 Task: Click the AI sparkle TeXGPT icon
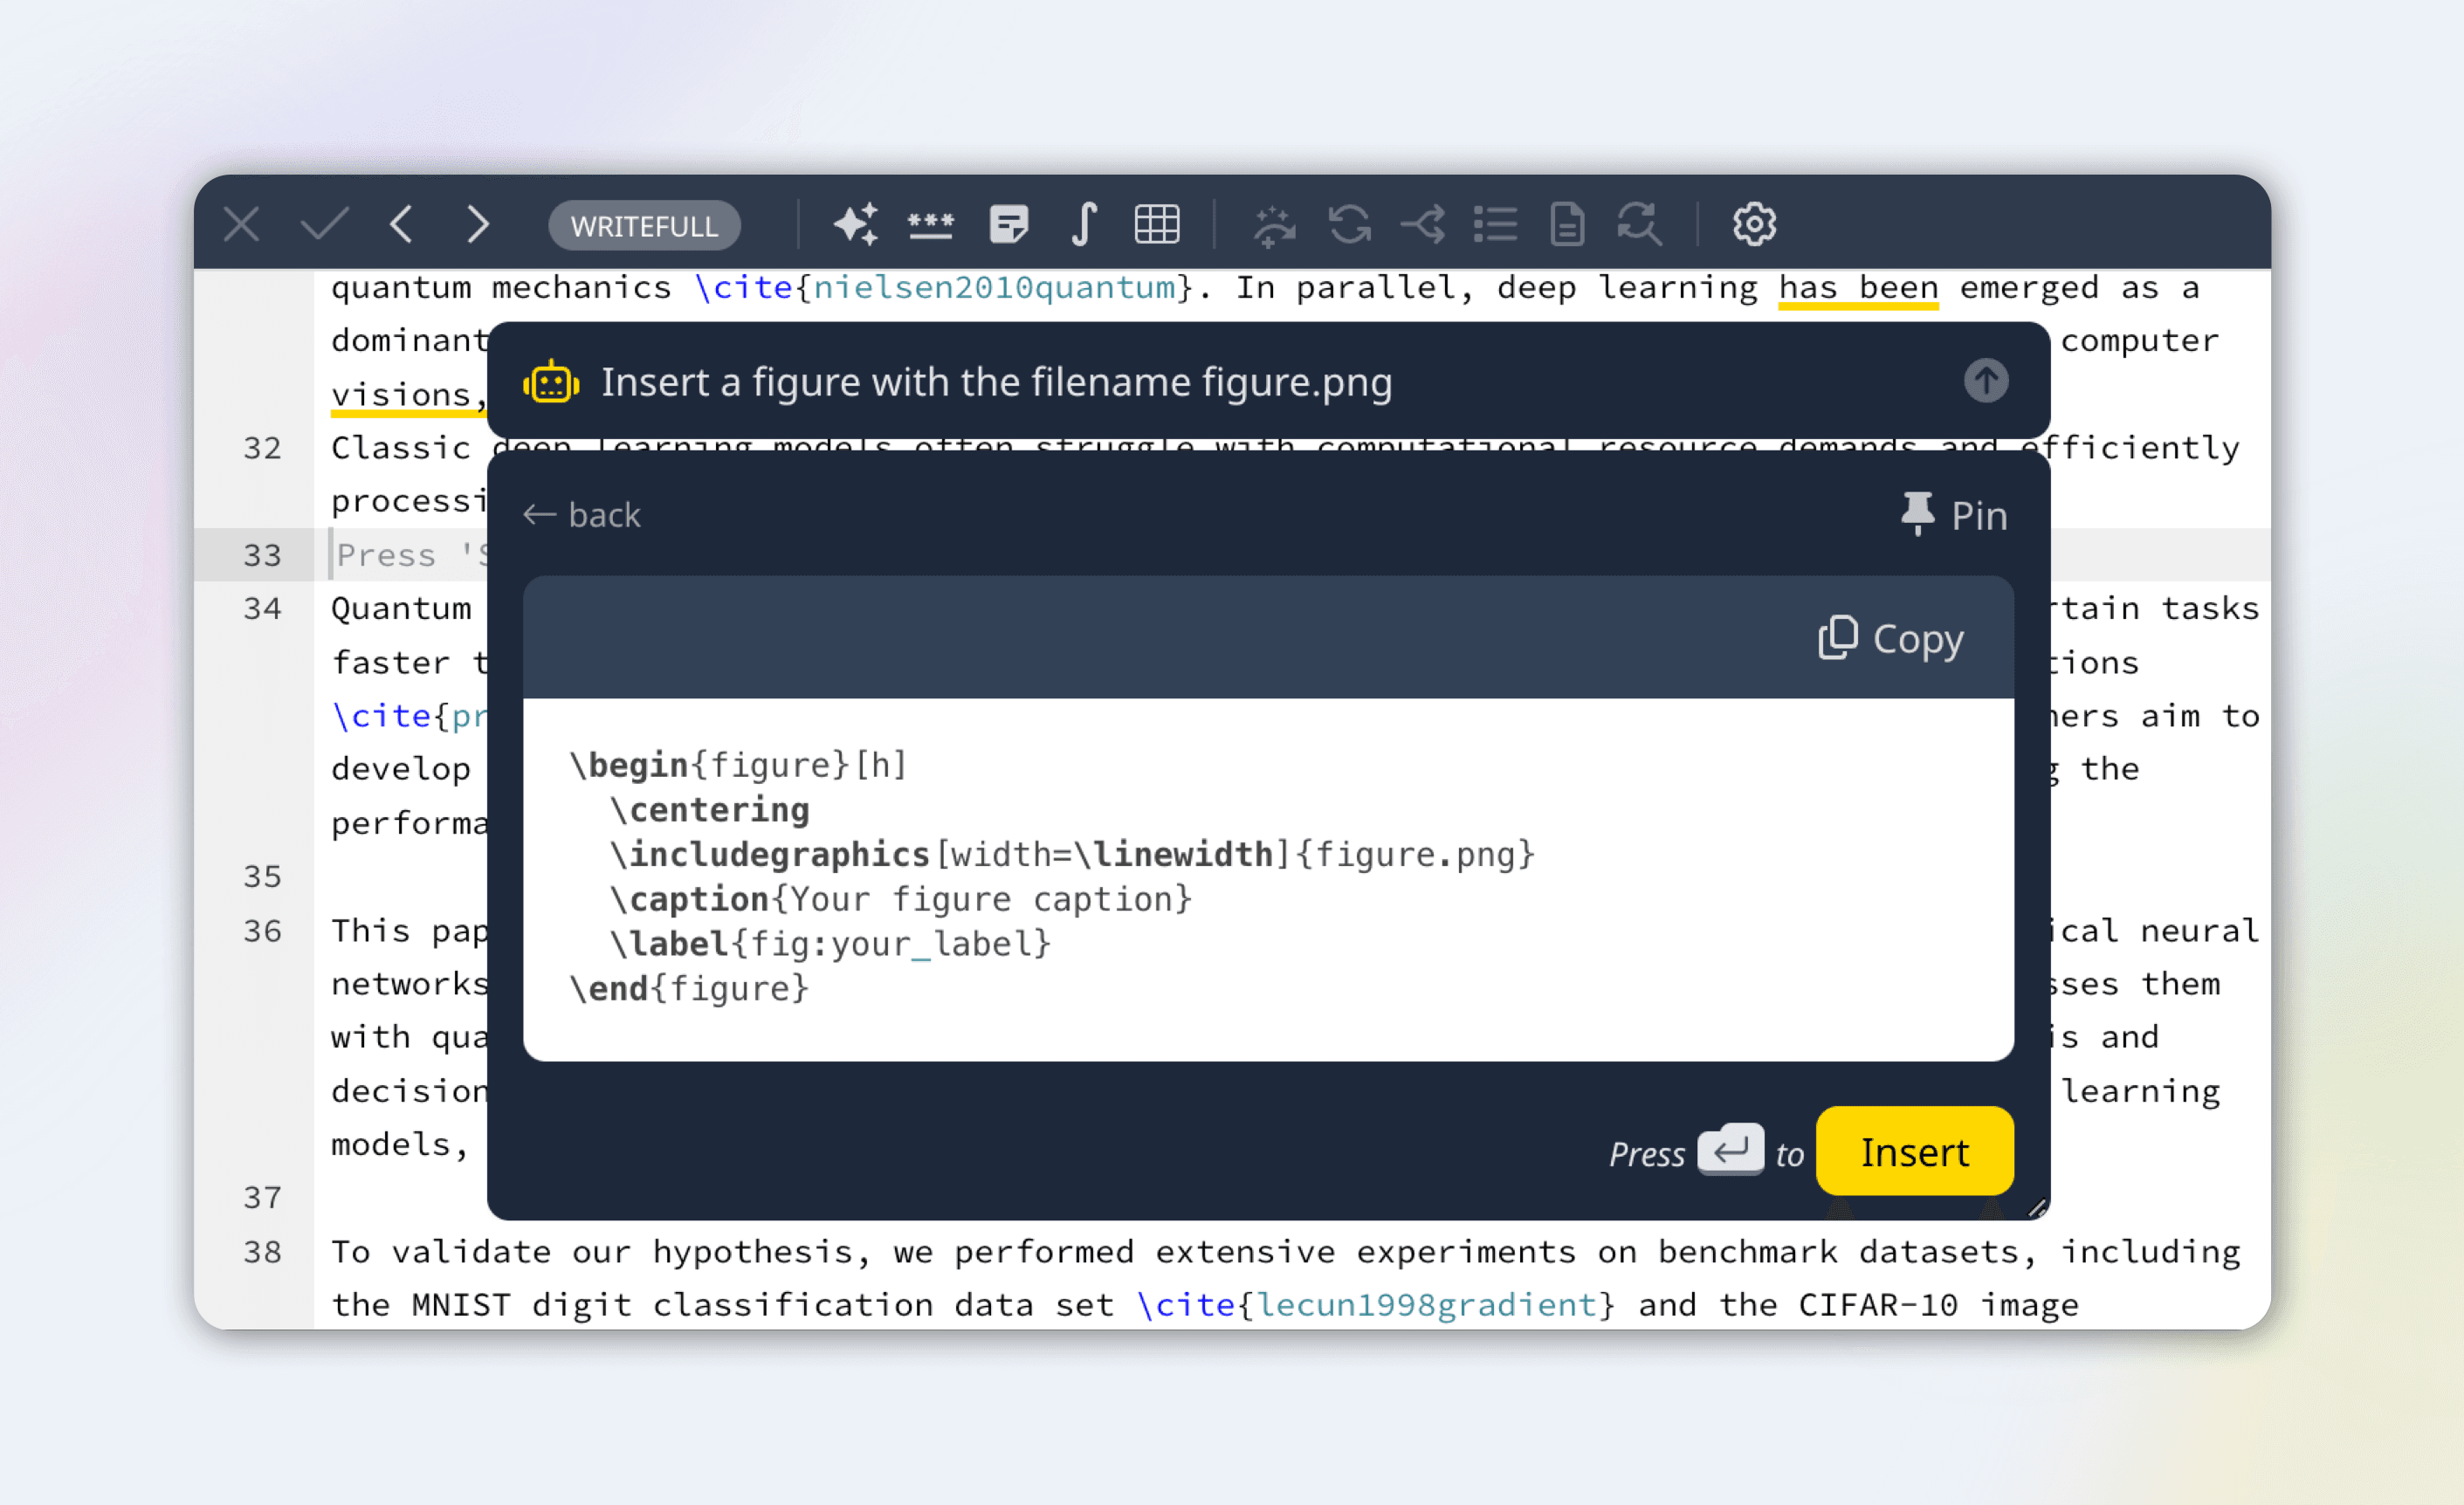[856, 224]
